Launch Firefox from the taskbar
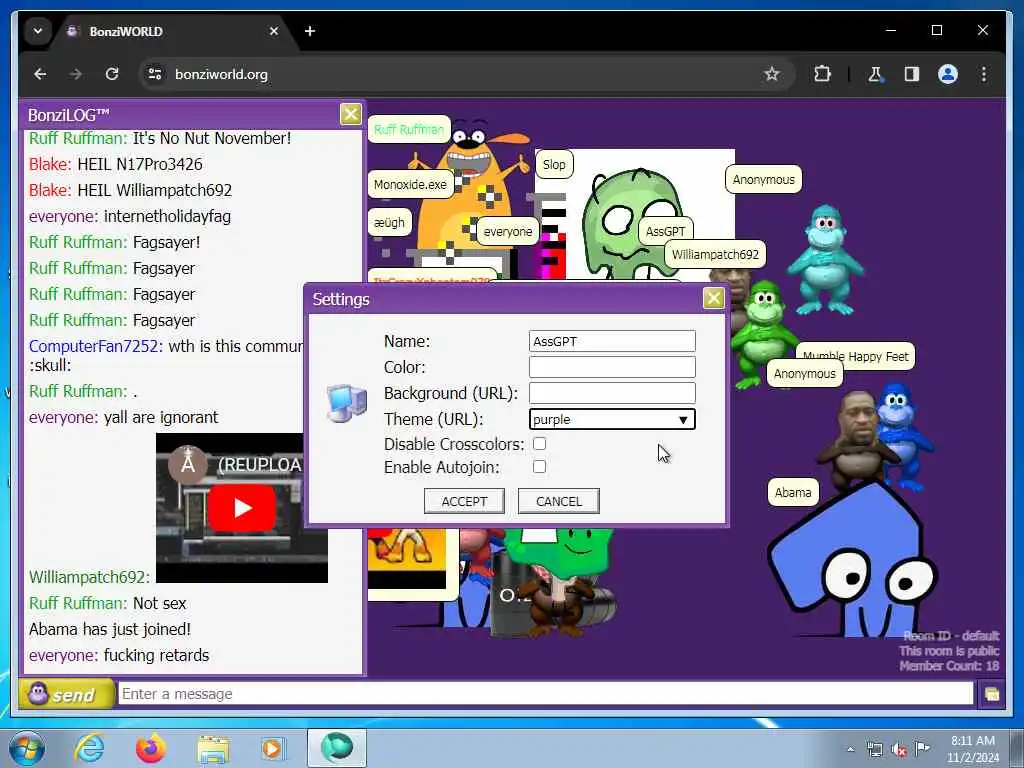Screen dimensions: 1024x768 150,748
